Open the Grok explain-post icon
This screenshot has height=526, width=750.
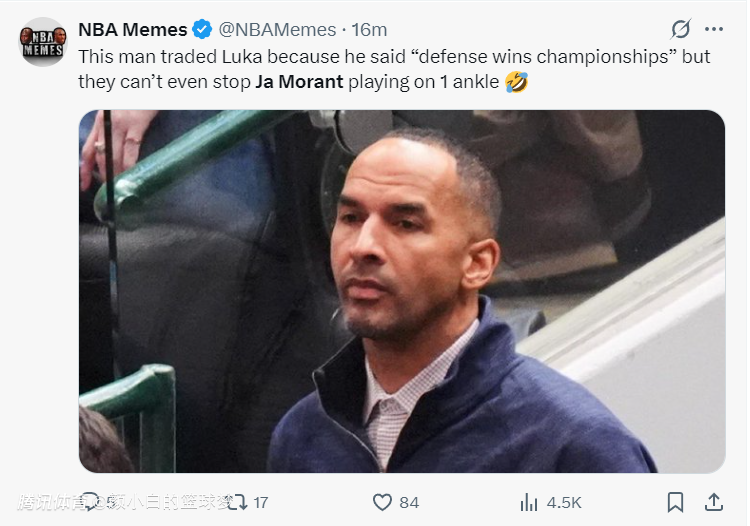(x=681, y=29)
